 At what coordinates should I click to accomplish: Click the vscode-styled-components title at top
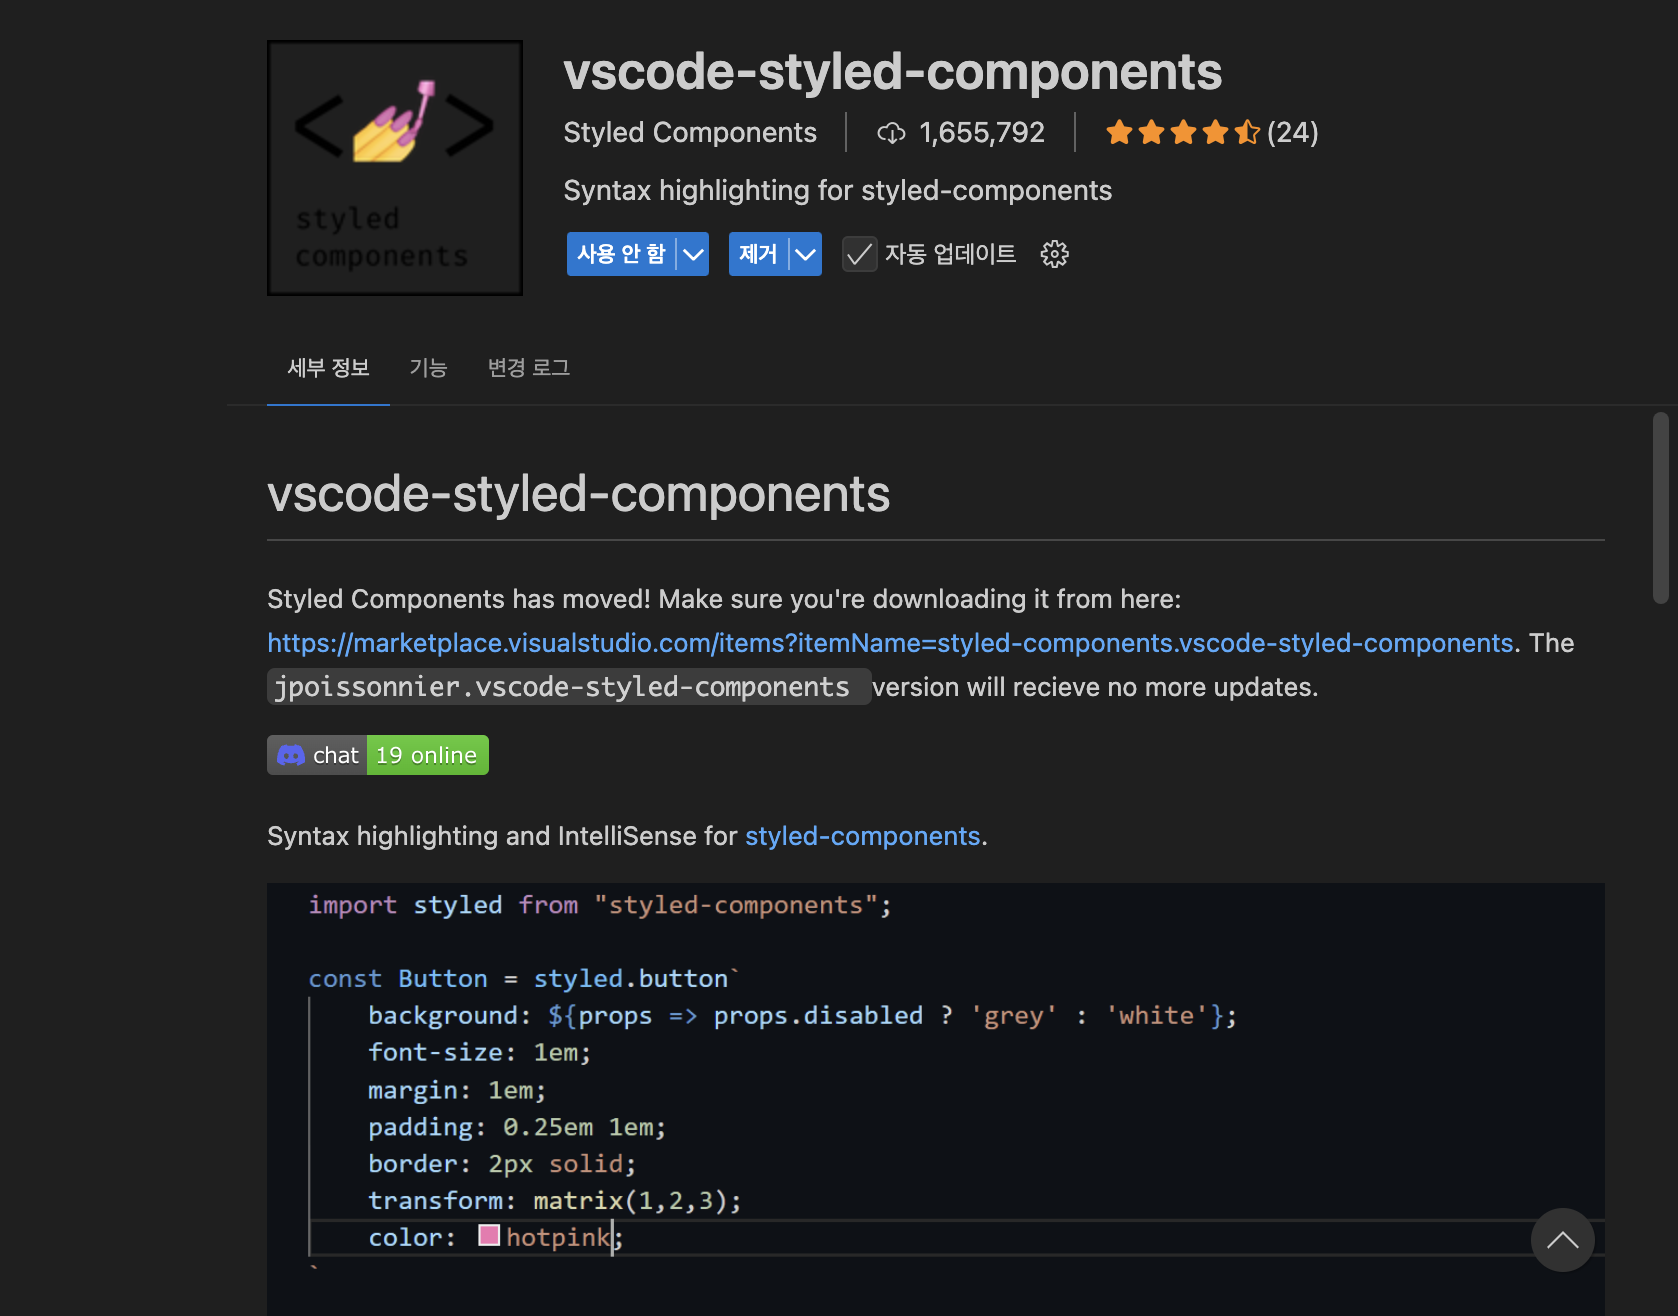(892, 72)
